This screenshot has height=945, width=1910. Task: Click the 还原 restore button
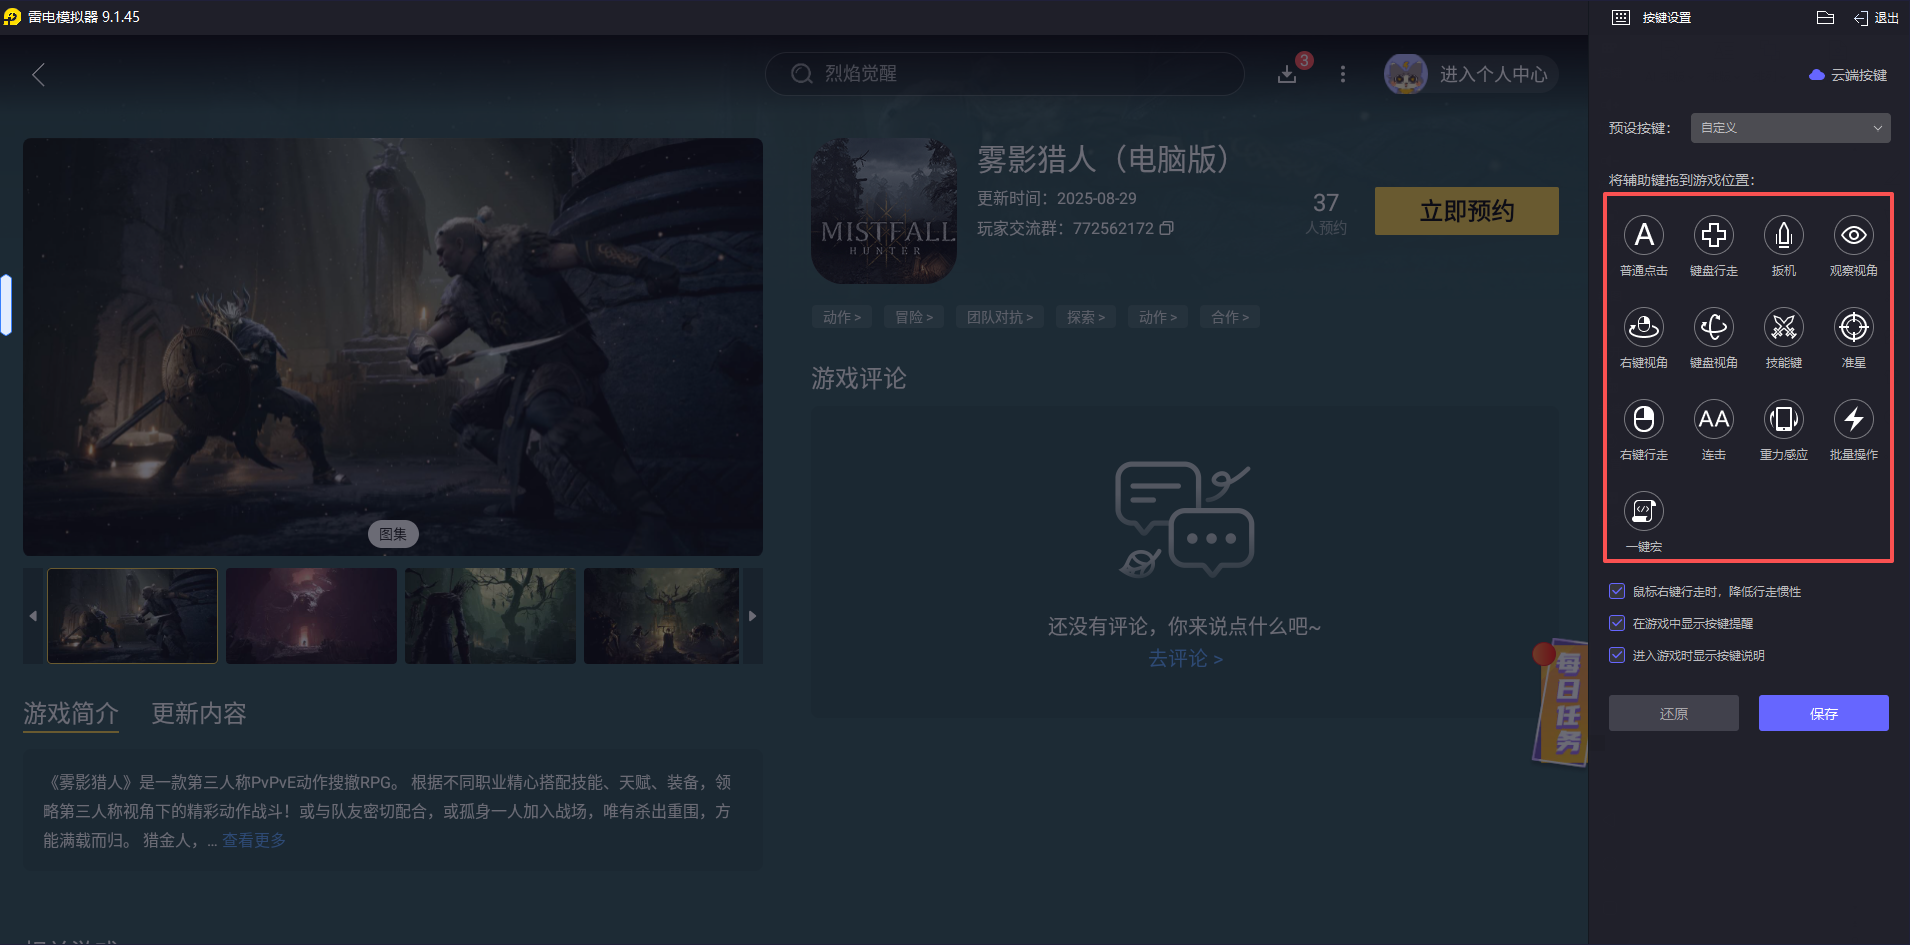1673,713
